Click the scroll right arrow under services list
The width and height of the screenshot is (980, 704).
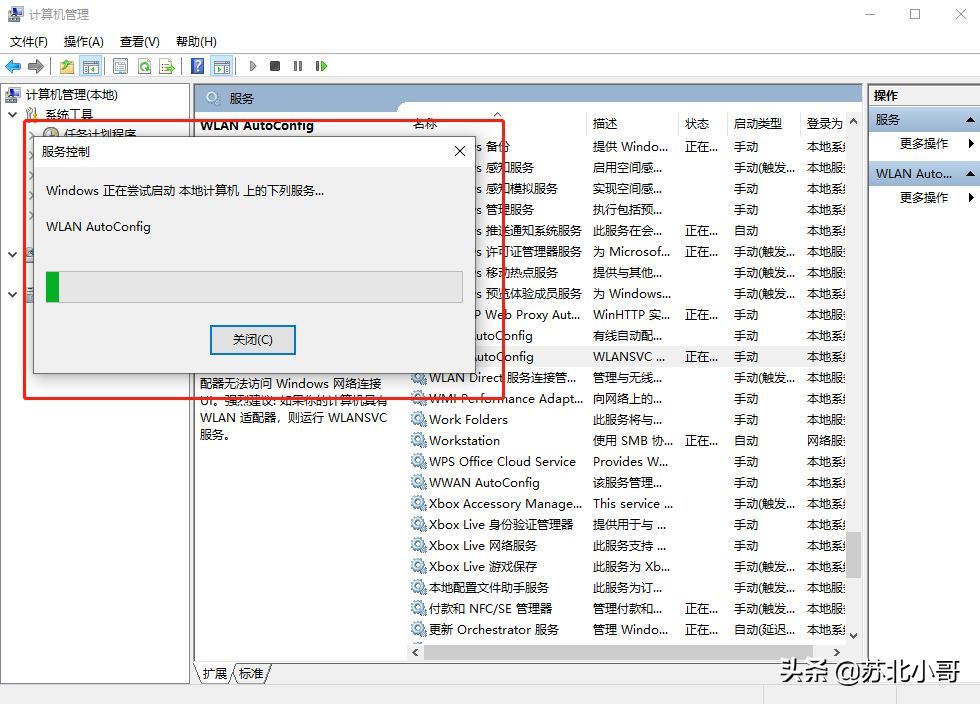coord(838,652)
